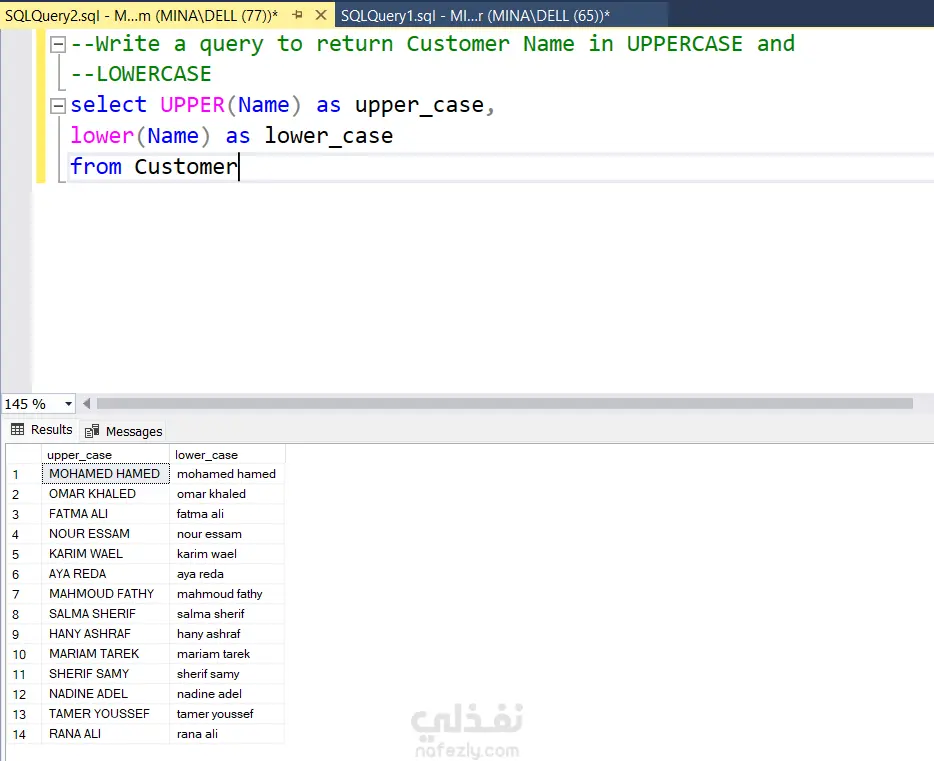The height and width of the screenshot is (761, 934).
Task: Open the 145 % zoom dropdown
Action: click(69, 404)
